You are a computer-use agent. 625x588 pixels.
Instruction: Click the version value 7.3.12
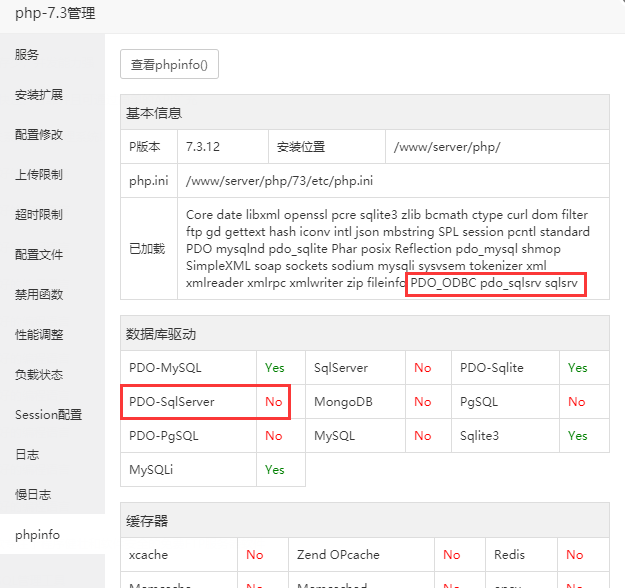pos(203,147)
